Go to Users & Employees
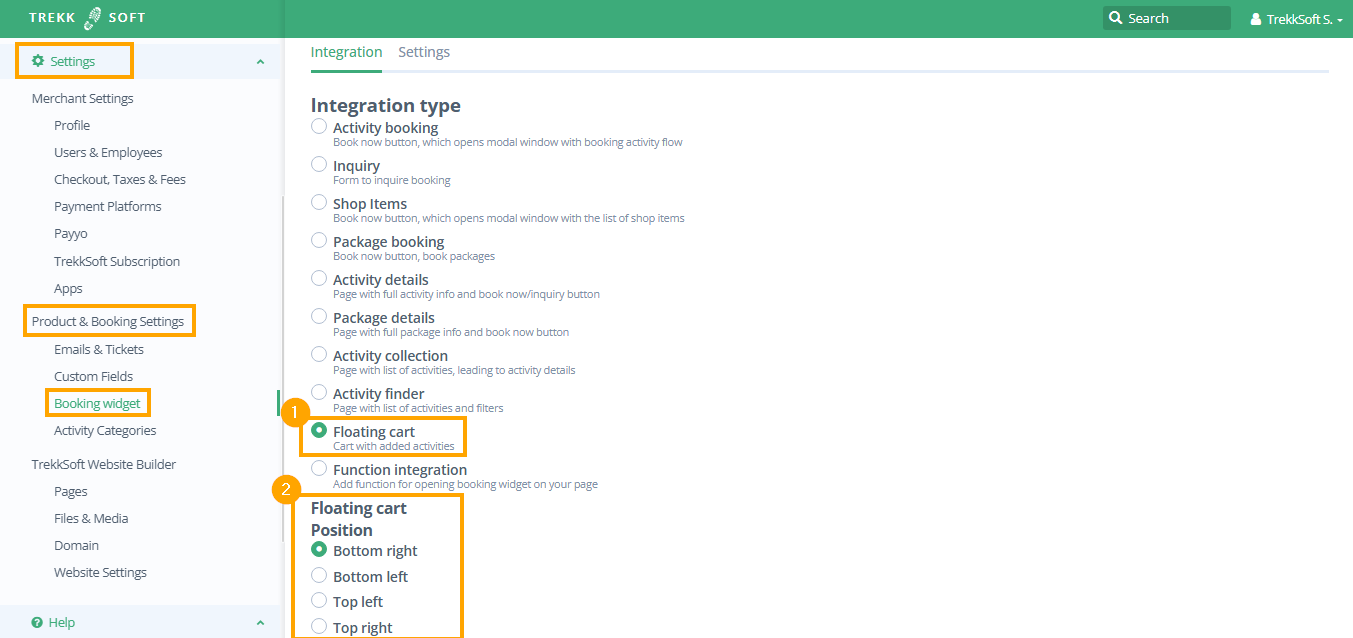 (x=108, y=152)
